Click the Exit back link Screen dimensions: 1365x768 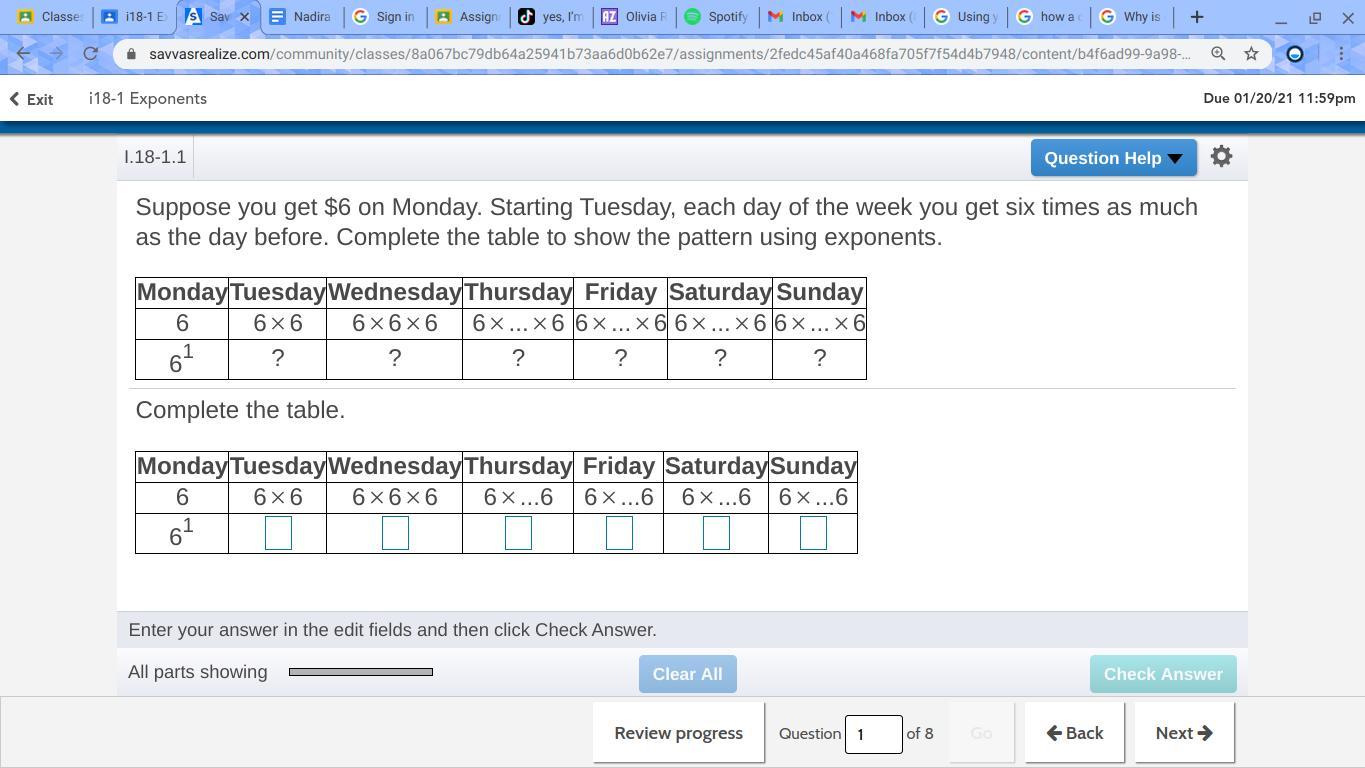pyautogui.click(x=31, y=99)
